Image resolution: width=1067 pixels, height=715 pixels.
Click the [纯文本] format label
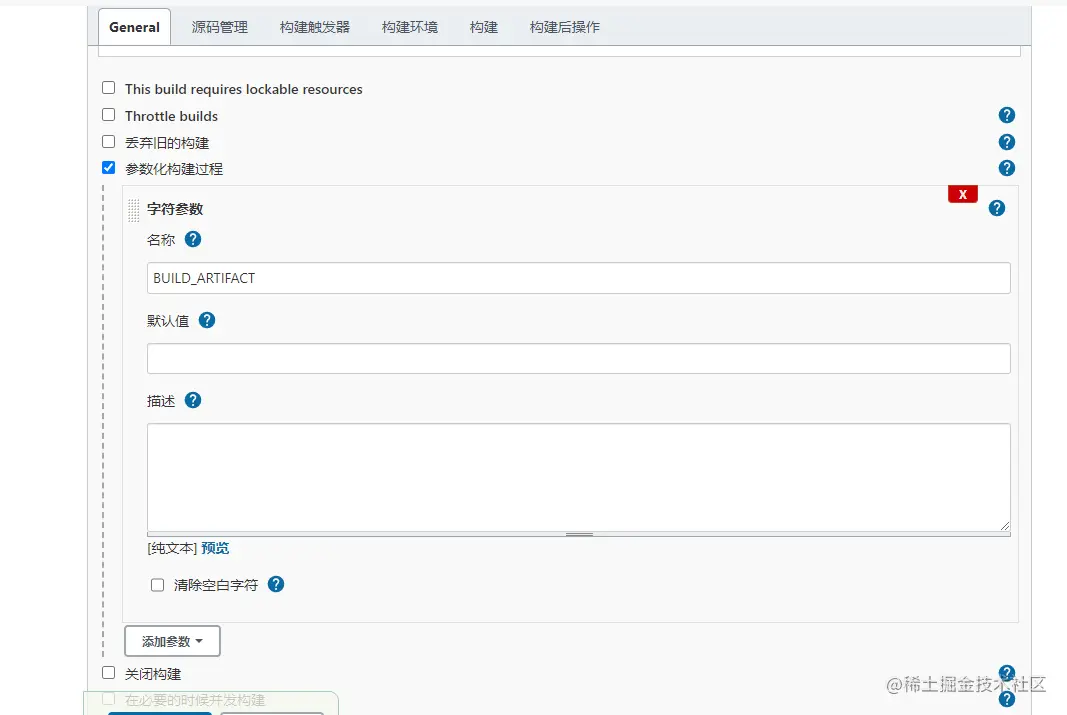(172, 548)
